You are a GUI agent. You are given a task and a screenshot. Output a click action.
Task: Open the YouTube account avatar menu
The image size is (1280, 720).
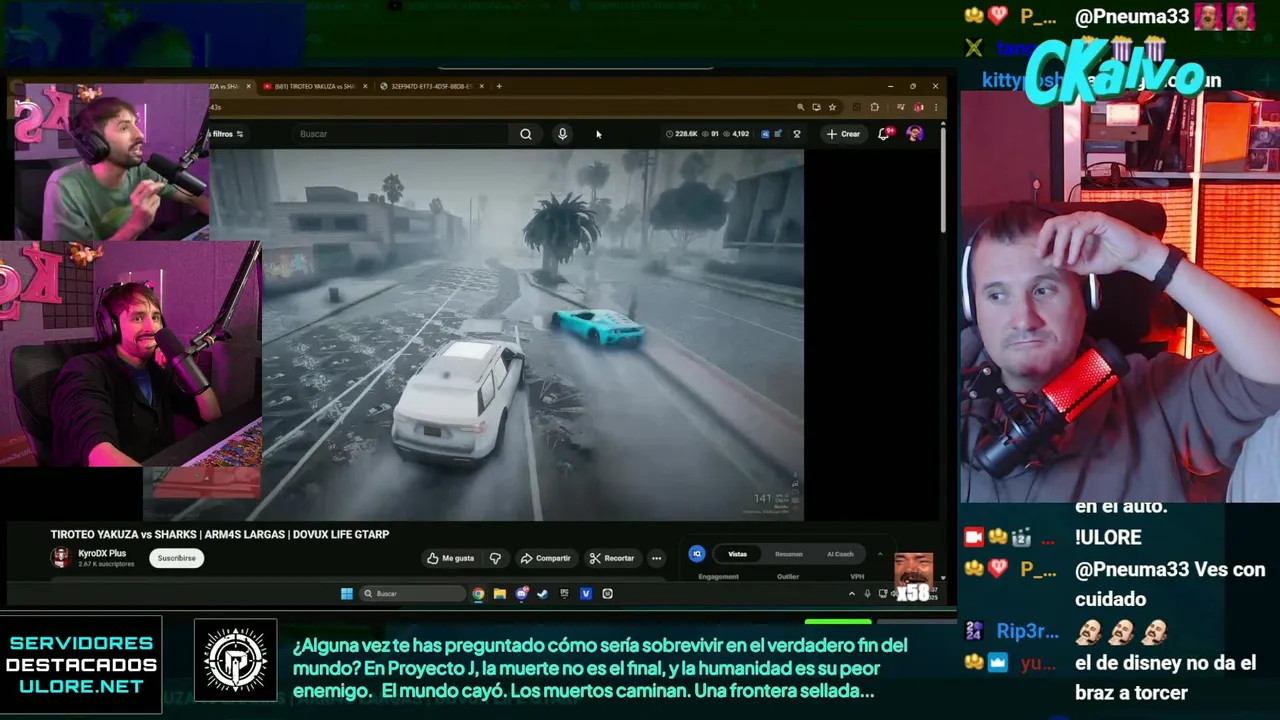[914, 134]
